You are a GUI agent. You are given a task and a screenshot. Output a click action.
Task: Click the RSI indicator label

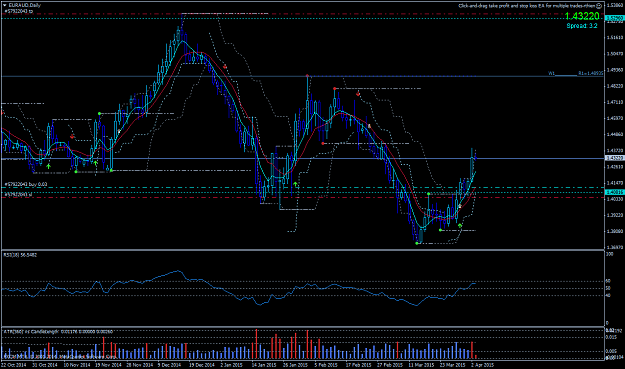20,255
